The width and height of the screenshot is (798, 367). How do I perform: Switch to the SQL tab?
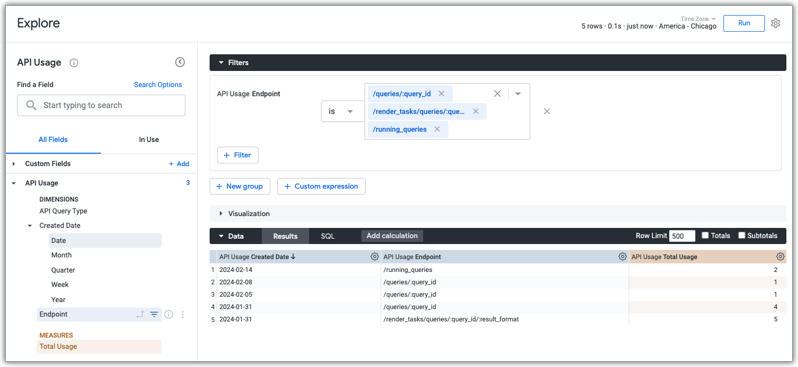coord(328,236)
